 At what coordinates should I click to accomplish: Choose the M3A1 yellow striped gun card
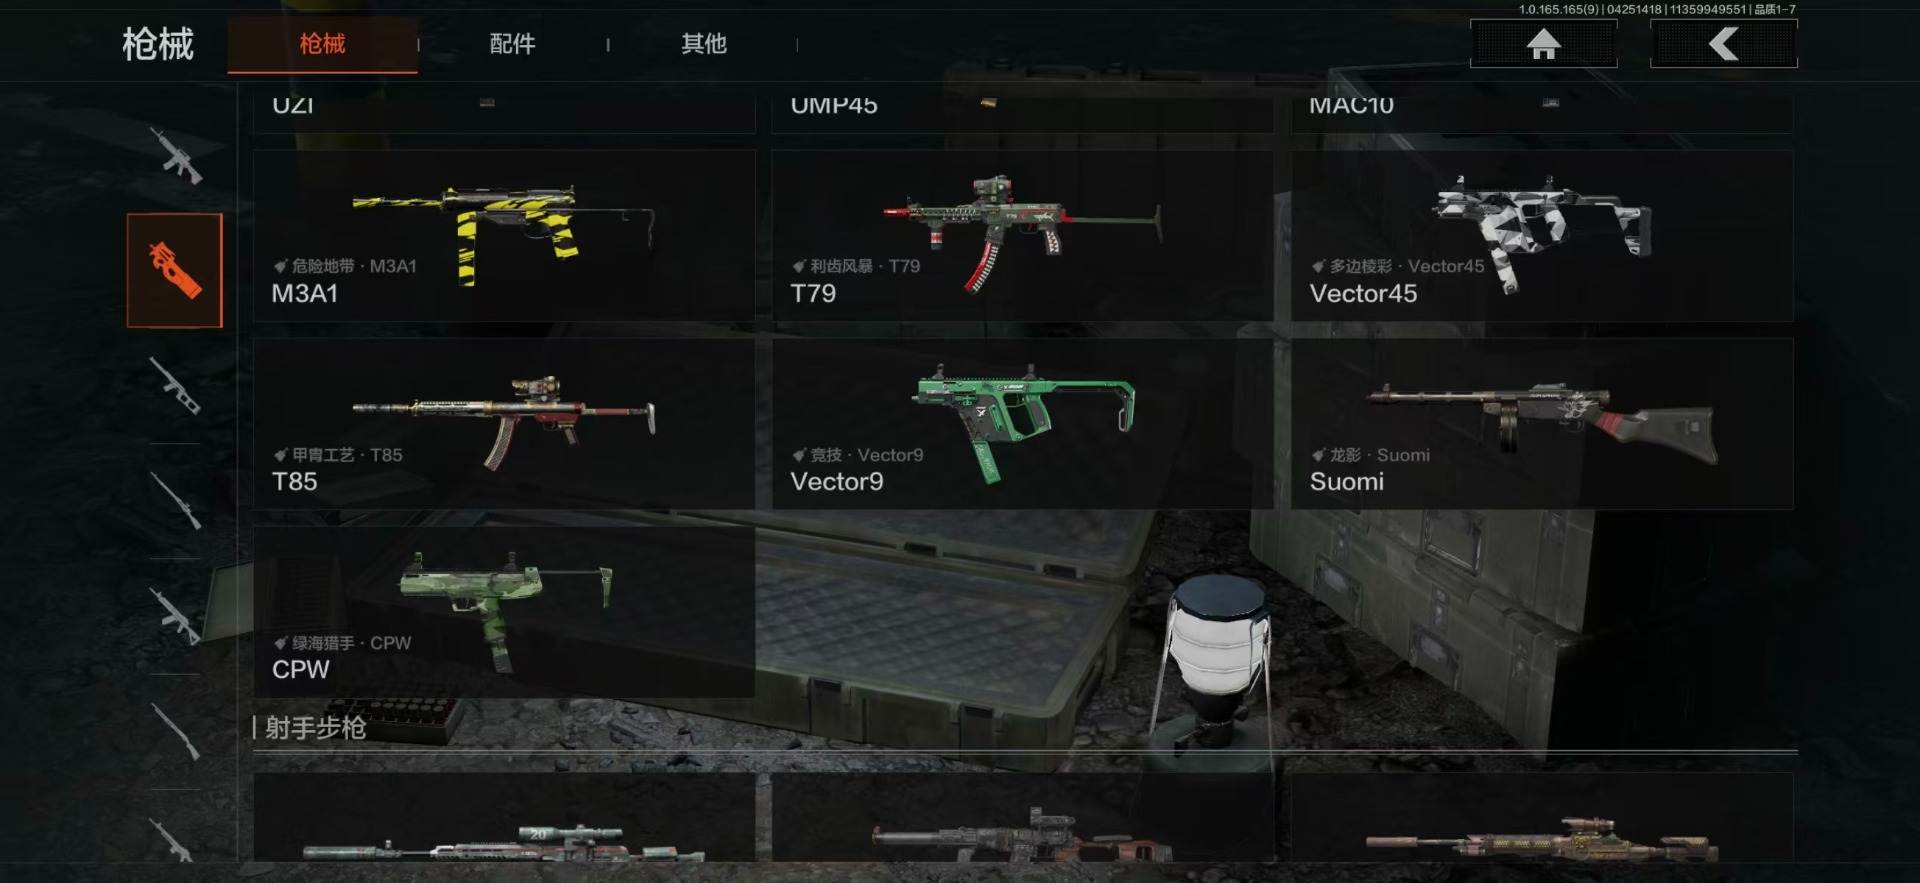(504, 236)
